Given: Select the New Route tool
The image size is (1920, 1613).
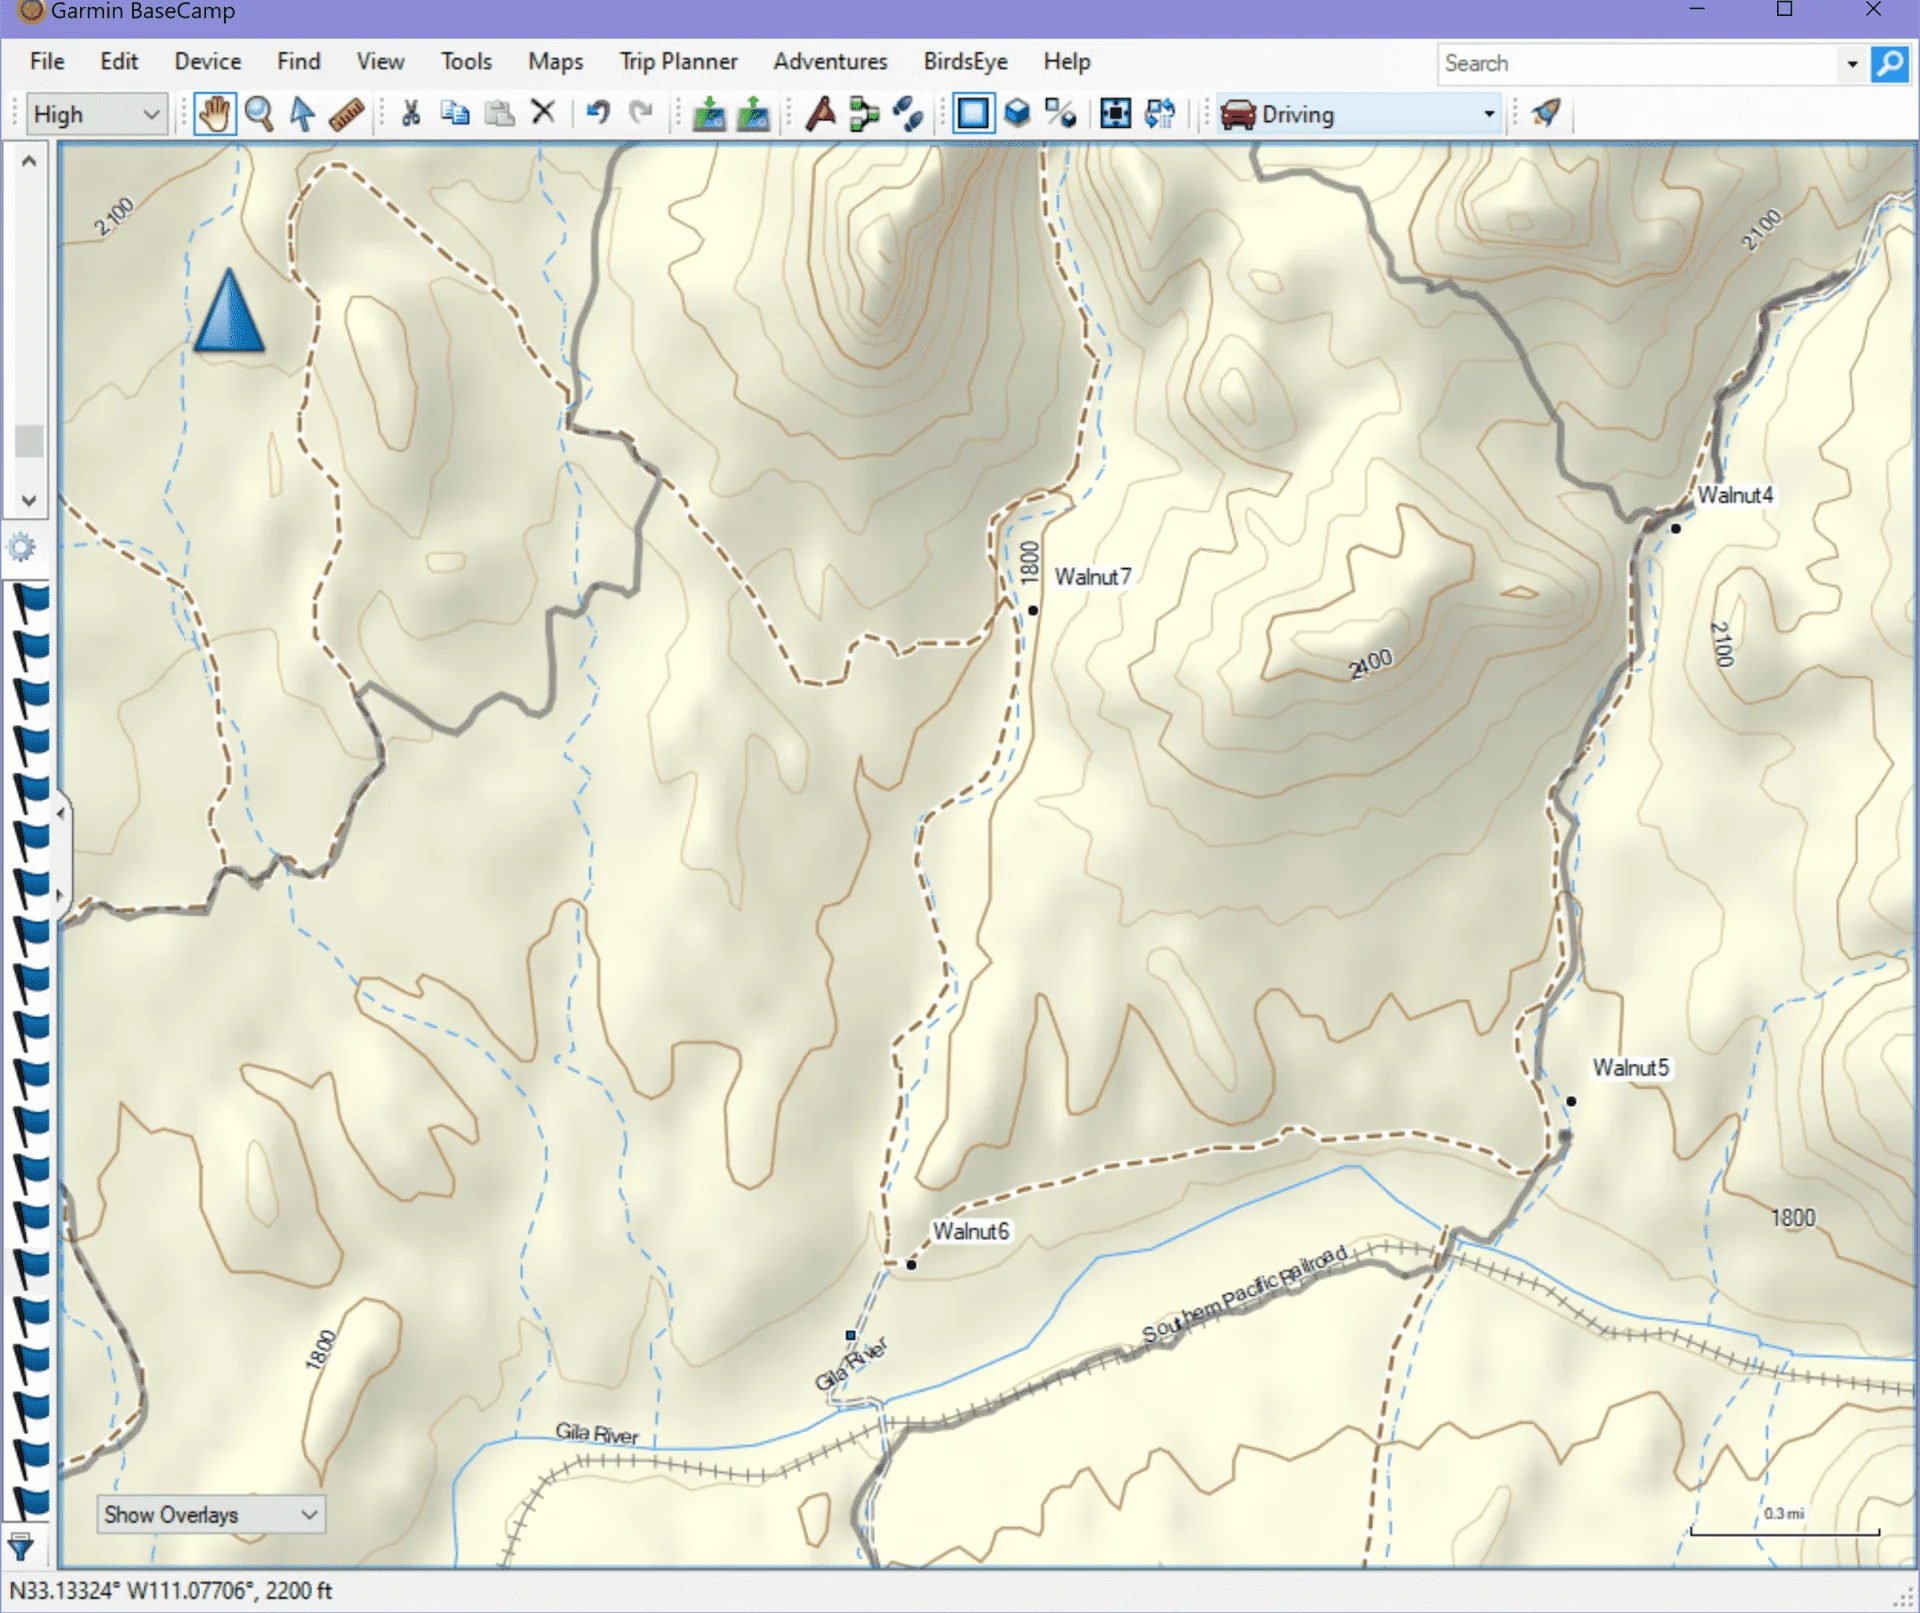Looking at the screenshot, I should (x=821, y=114).
